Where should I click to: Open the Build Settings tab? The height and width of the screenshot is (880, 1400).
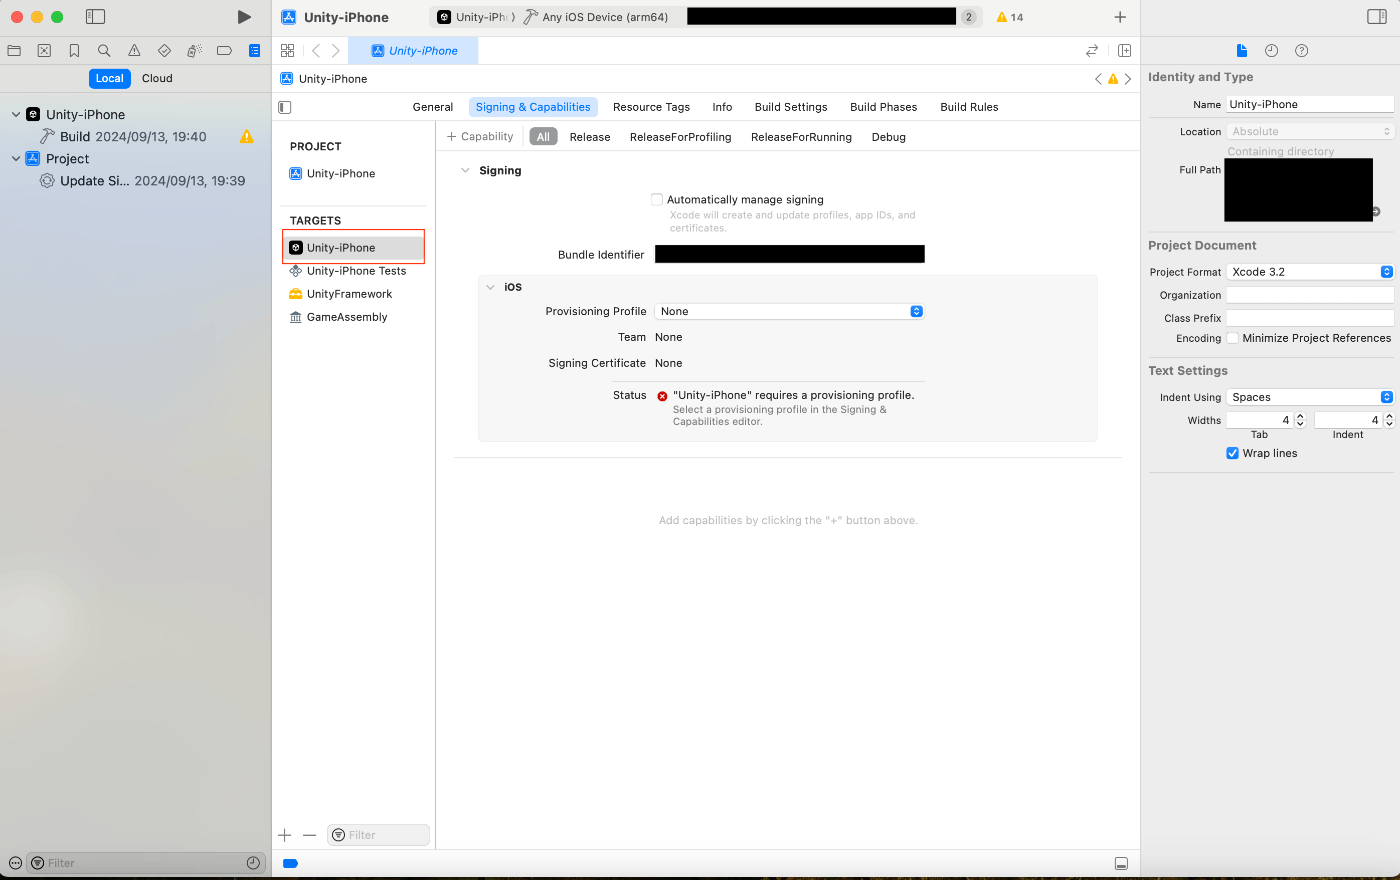(x=791, y=107)
